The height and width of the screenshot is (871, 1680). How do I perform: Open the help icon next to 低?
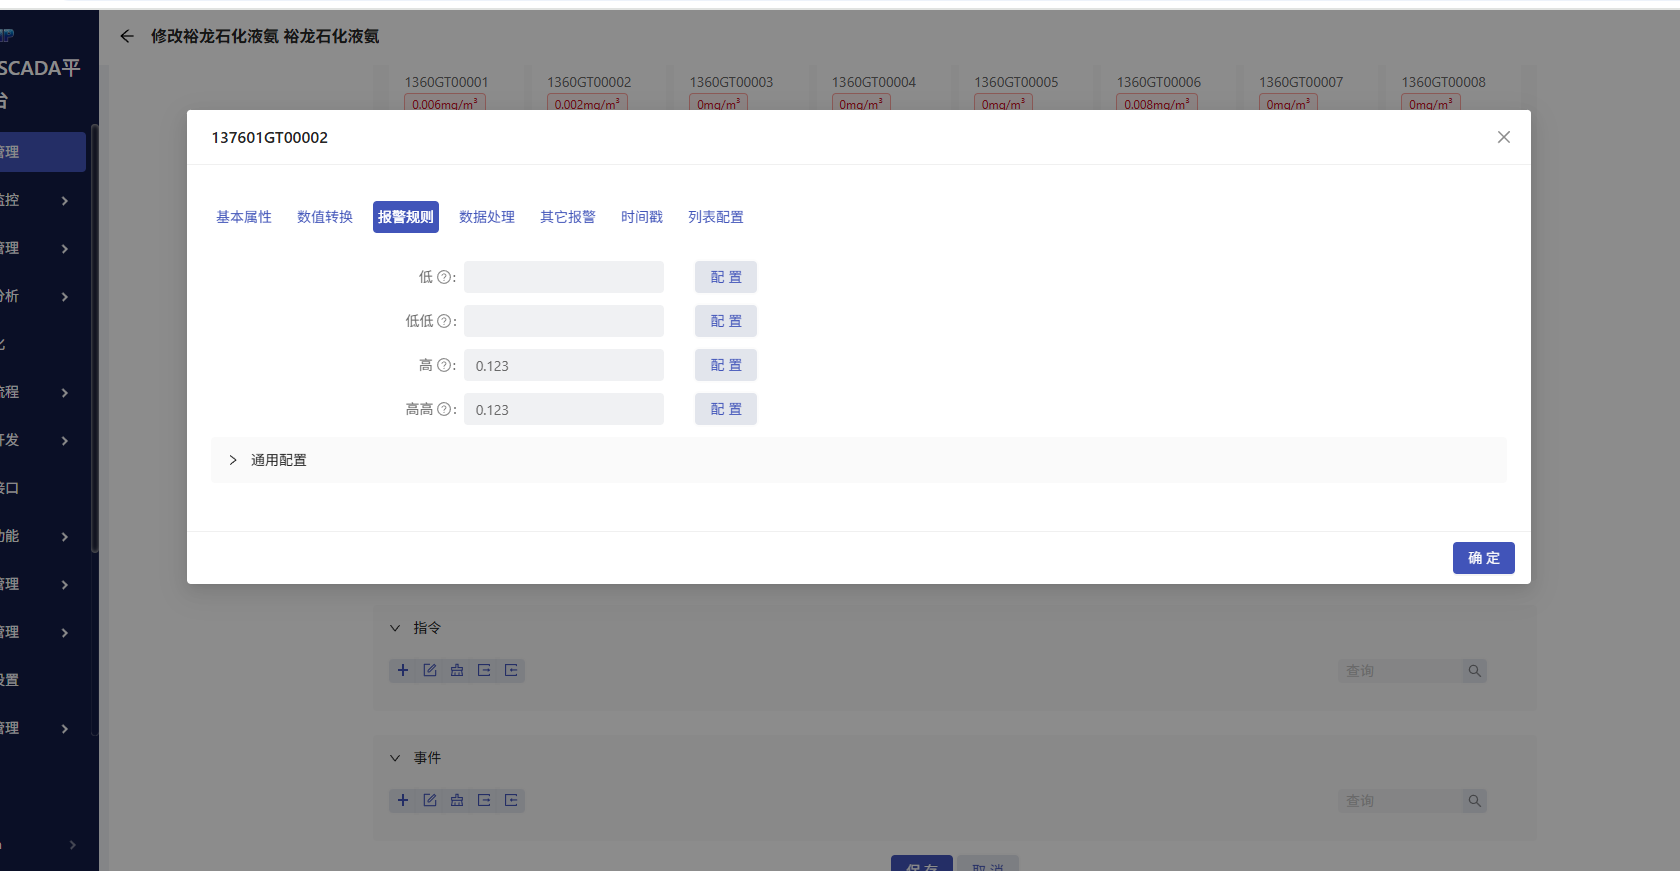point(445,277)
